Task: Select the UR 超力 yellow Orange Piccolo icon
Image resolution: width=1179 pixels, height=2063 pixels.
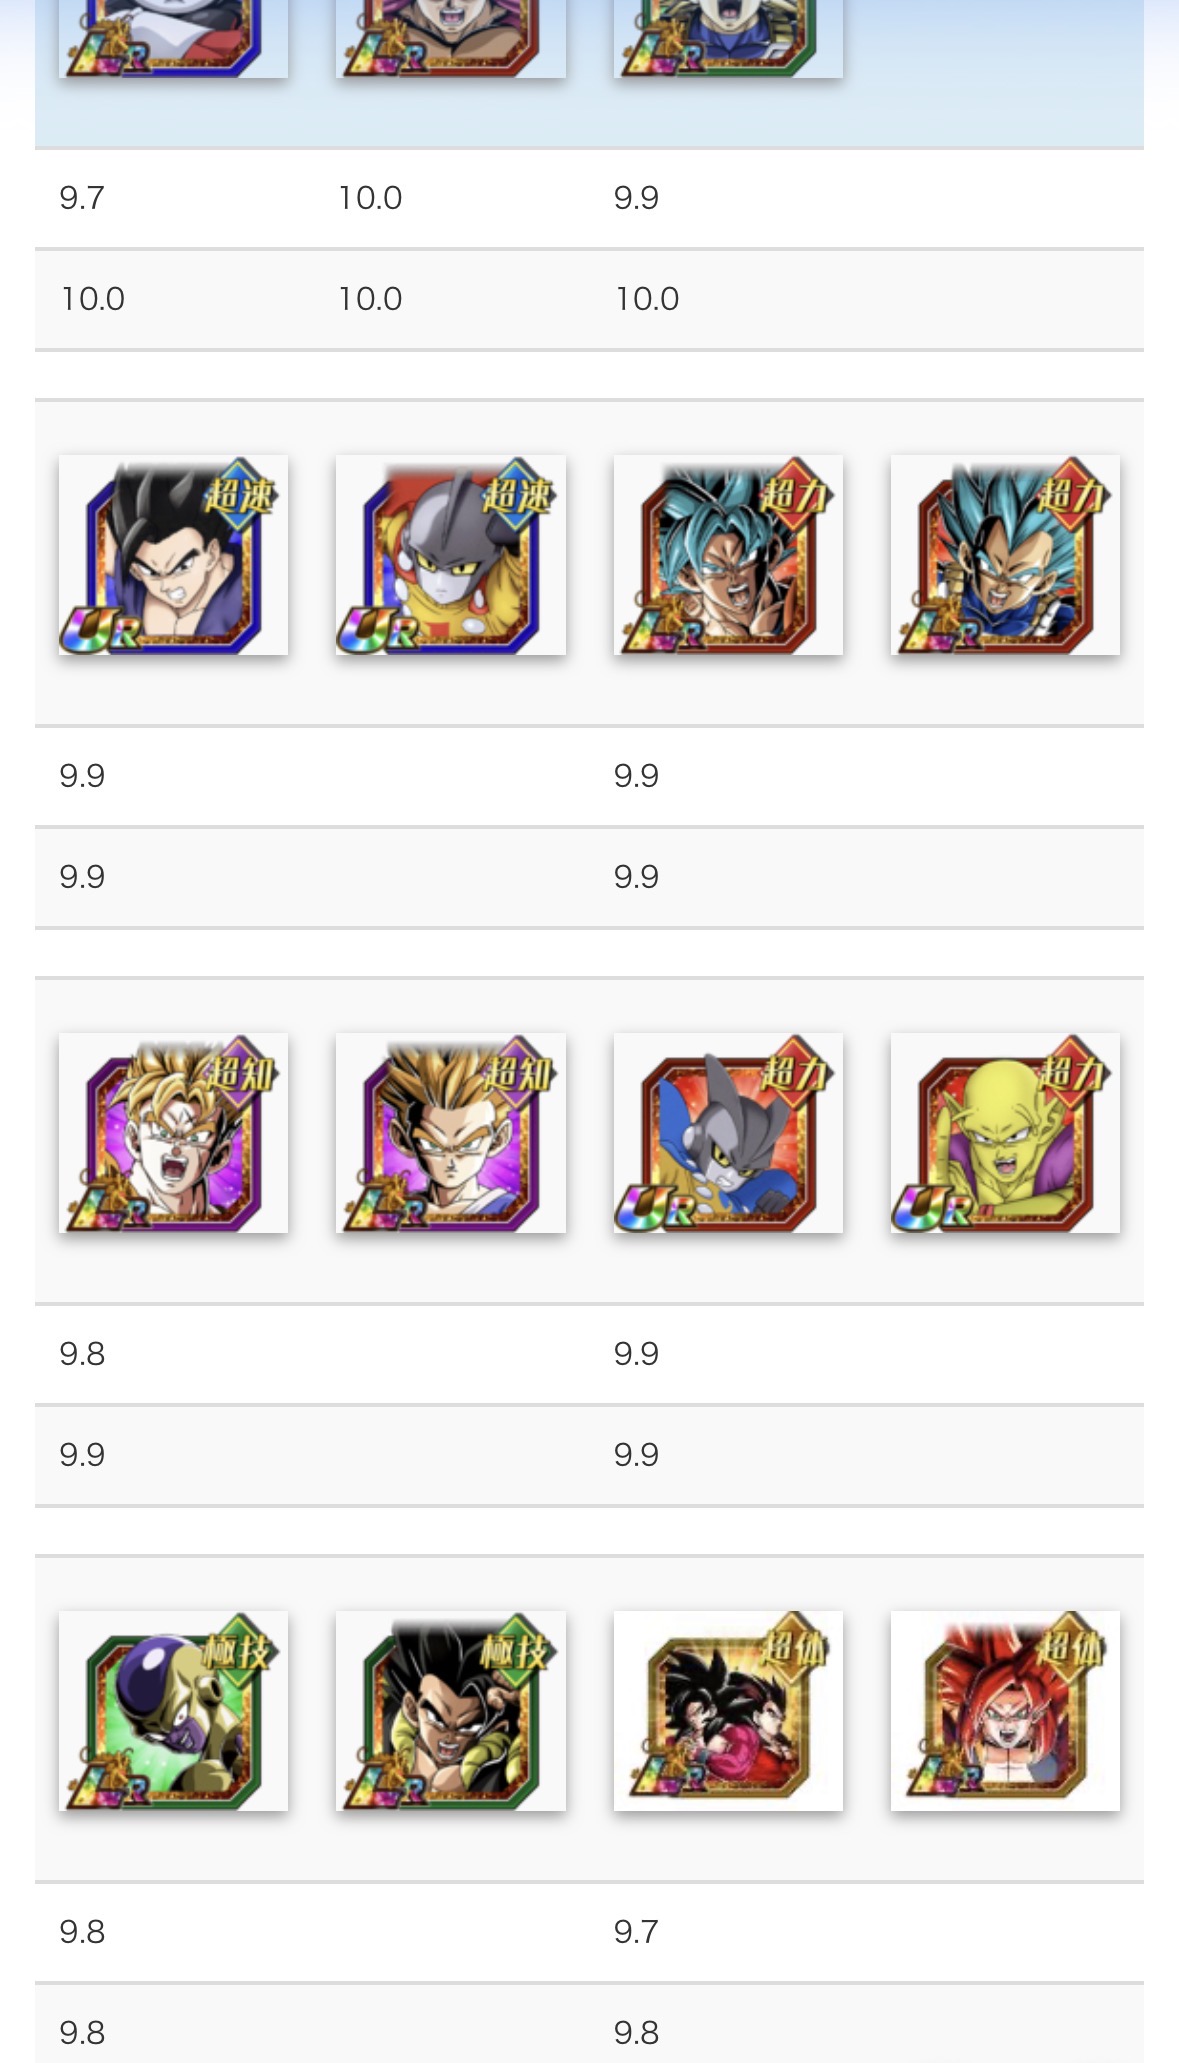Action: pyautogui.click(x=1005, y=1133)
